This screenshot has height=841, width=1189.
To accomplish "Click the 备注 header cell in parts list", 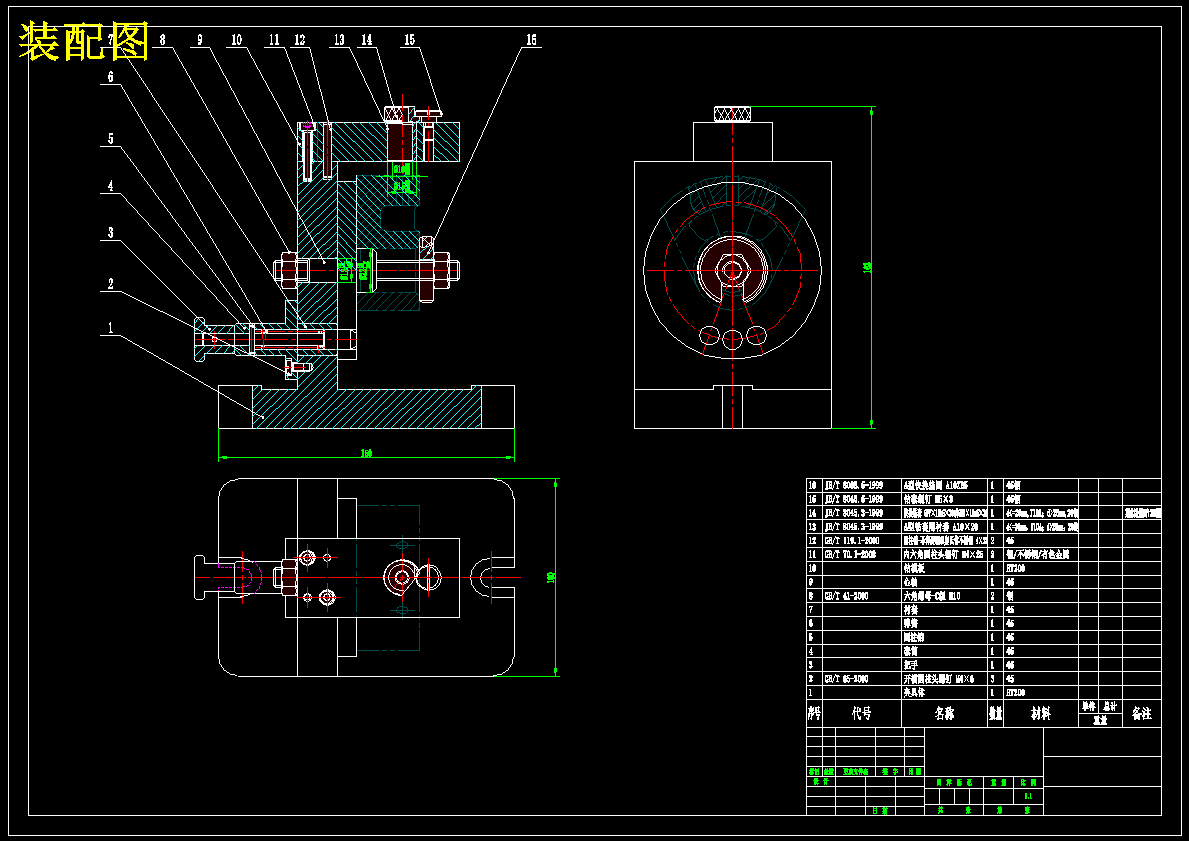I will click(1142, 714).
